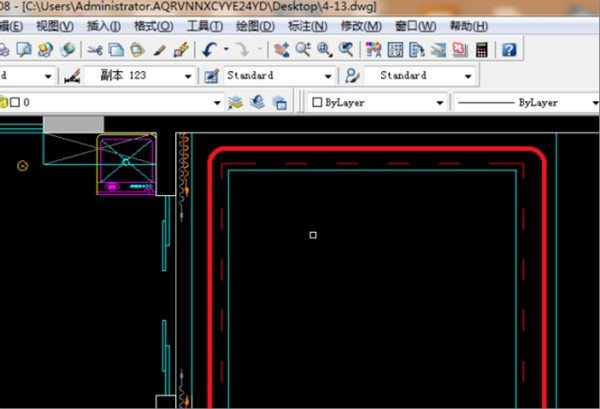This screenshot has height=409, width=600.
Task: Open the 窗口(W) menu
Action: [x=414, y=25]
